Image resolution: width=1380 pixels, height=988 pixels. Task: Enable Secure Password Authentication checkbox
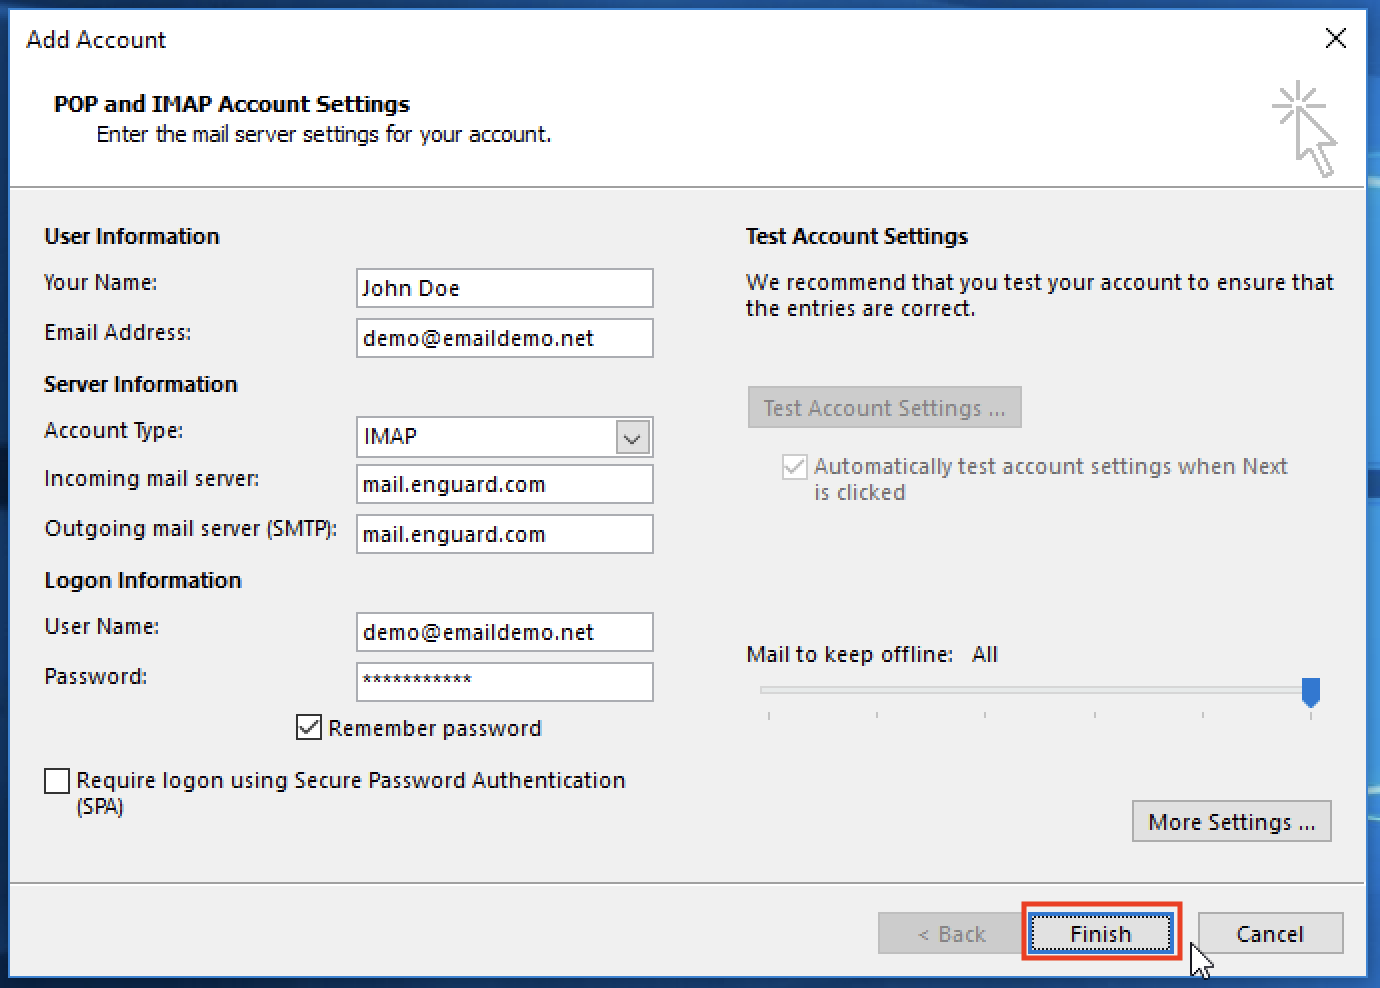[x=57, y=781]
